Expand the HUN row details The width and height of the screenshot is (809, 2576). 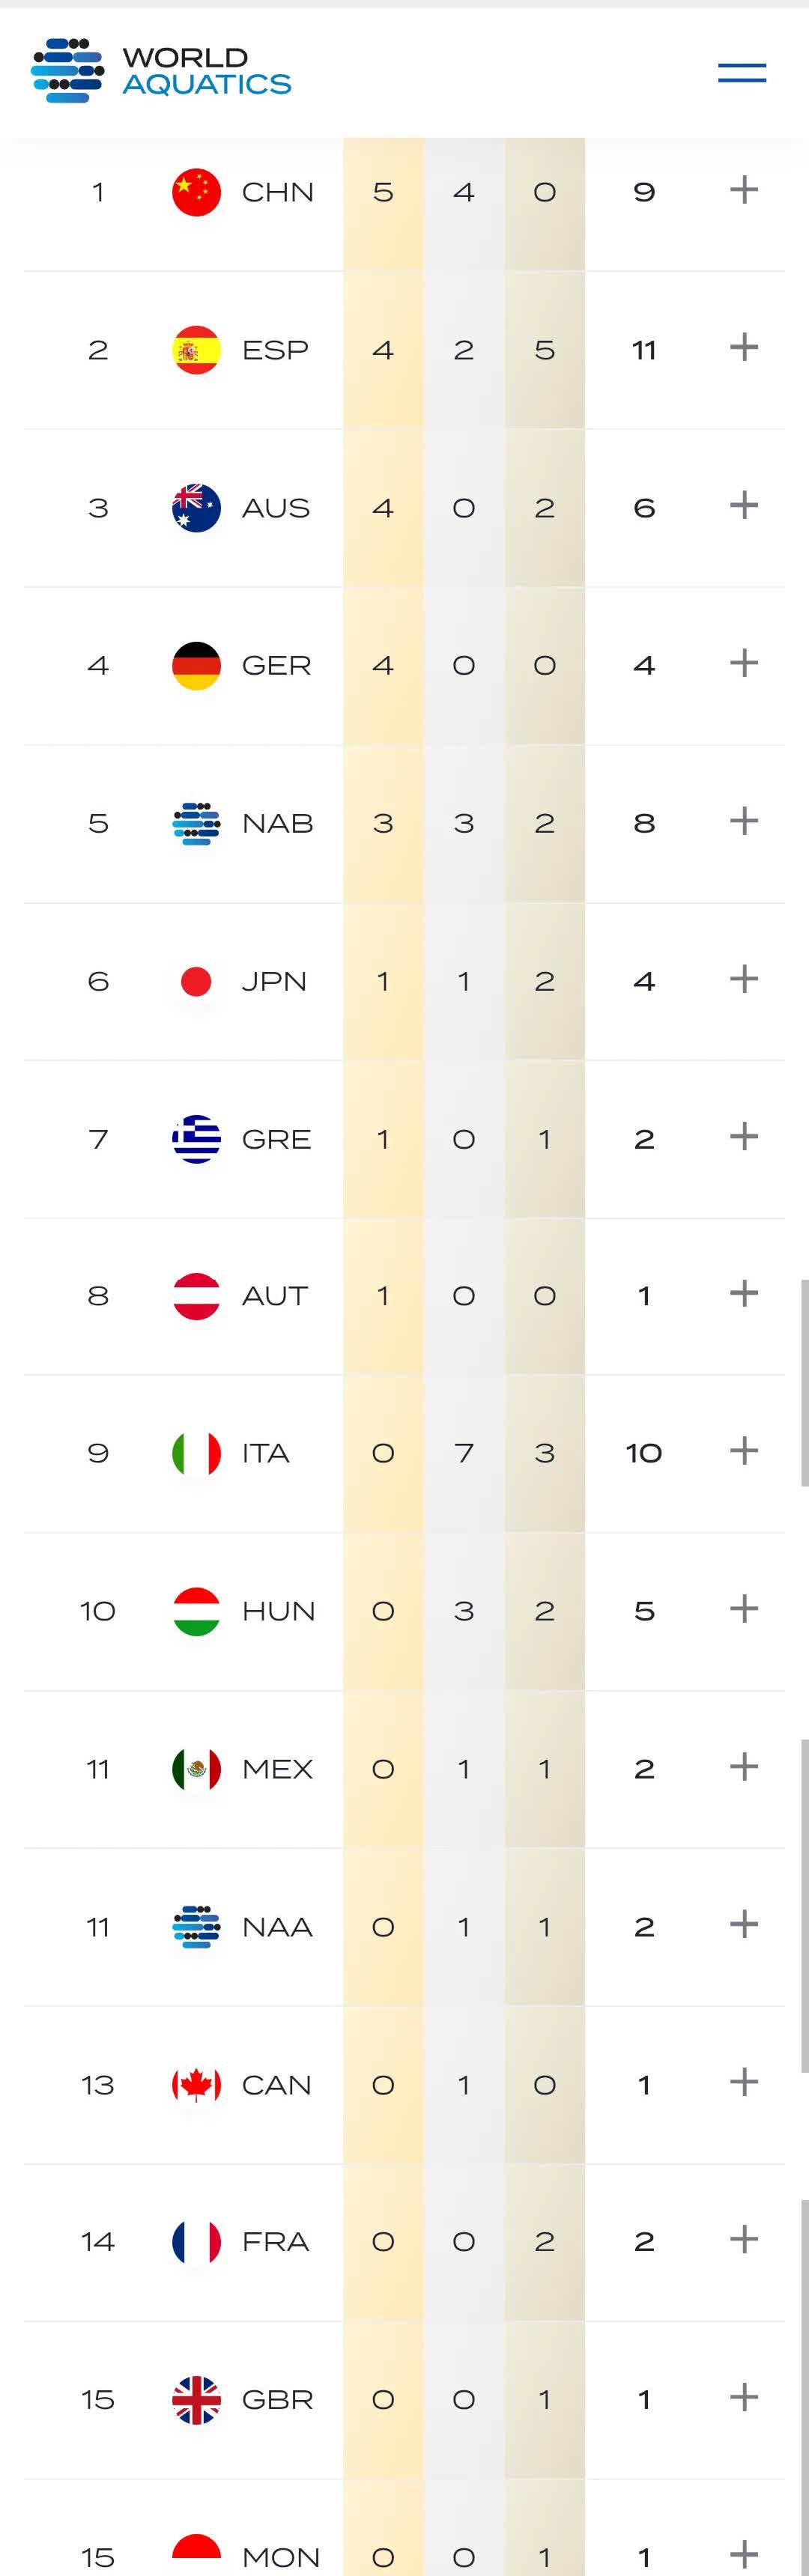tap(744, 1609)
